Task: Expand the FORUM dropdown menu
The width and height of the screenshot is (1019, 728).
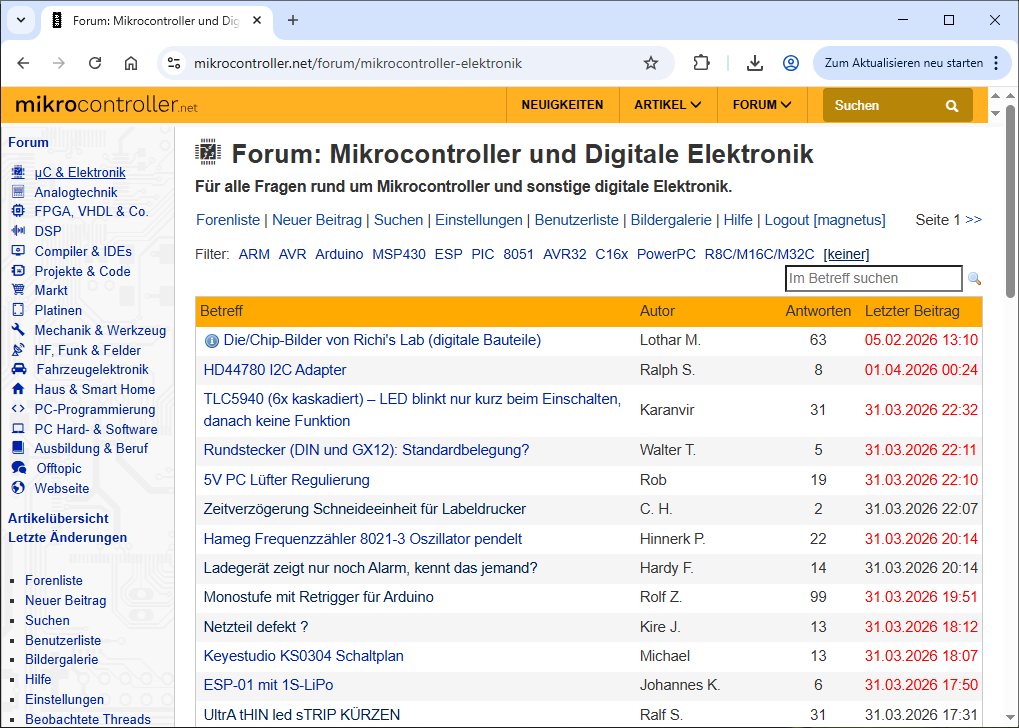Action: point(762,105)
